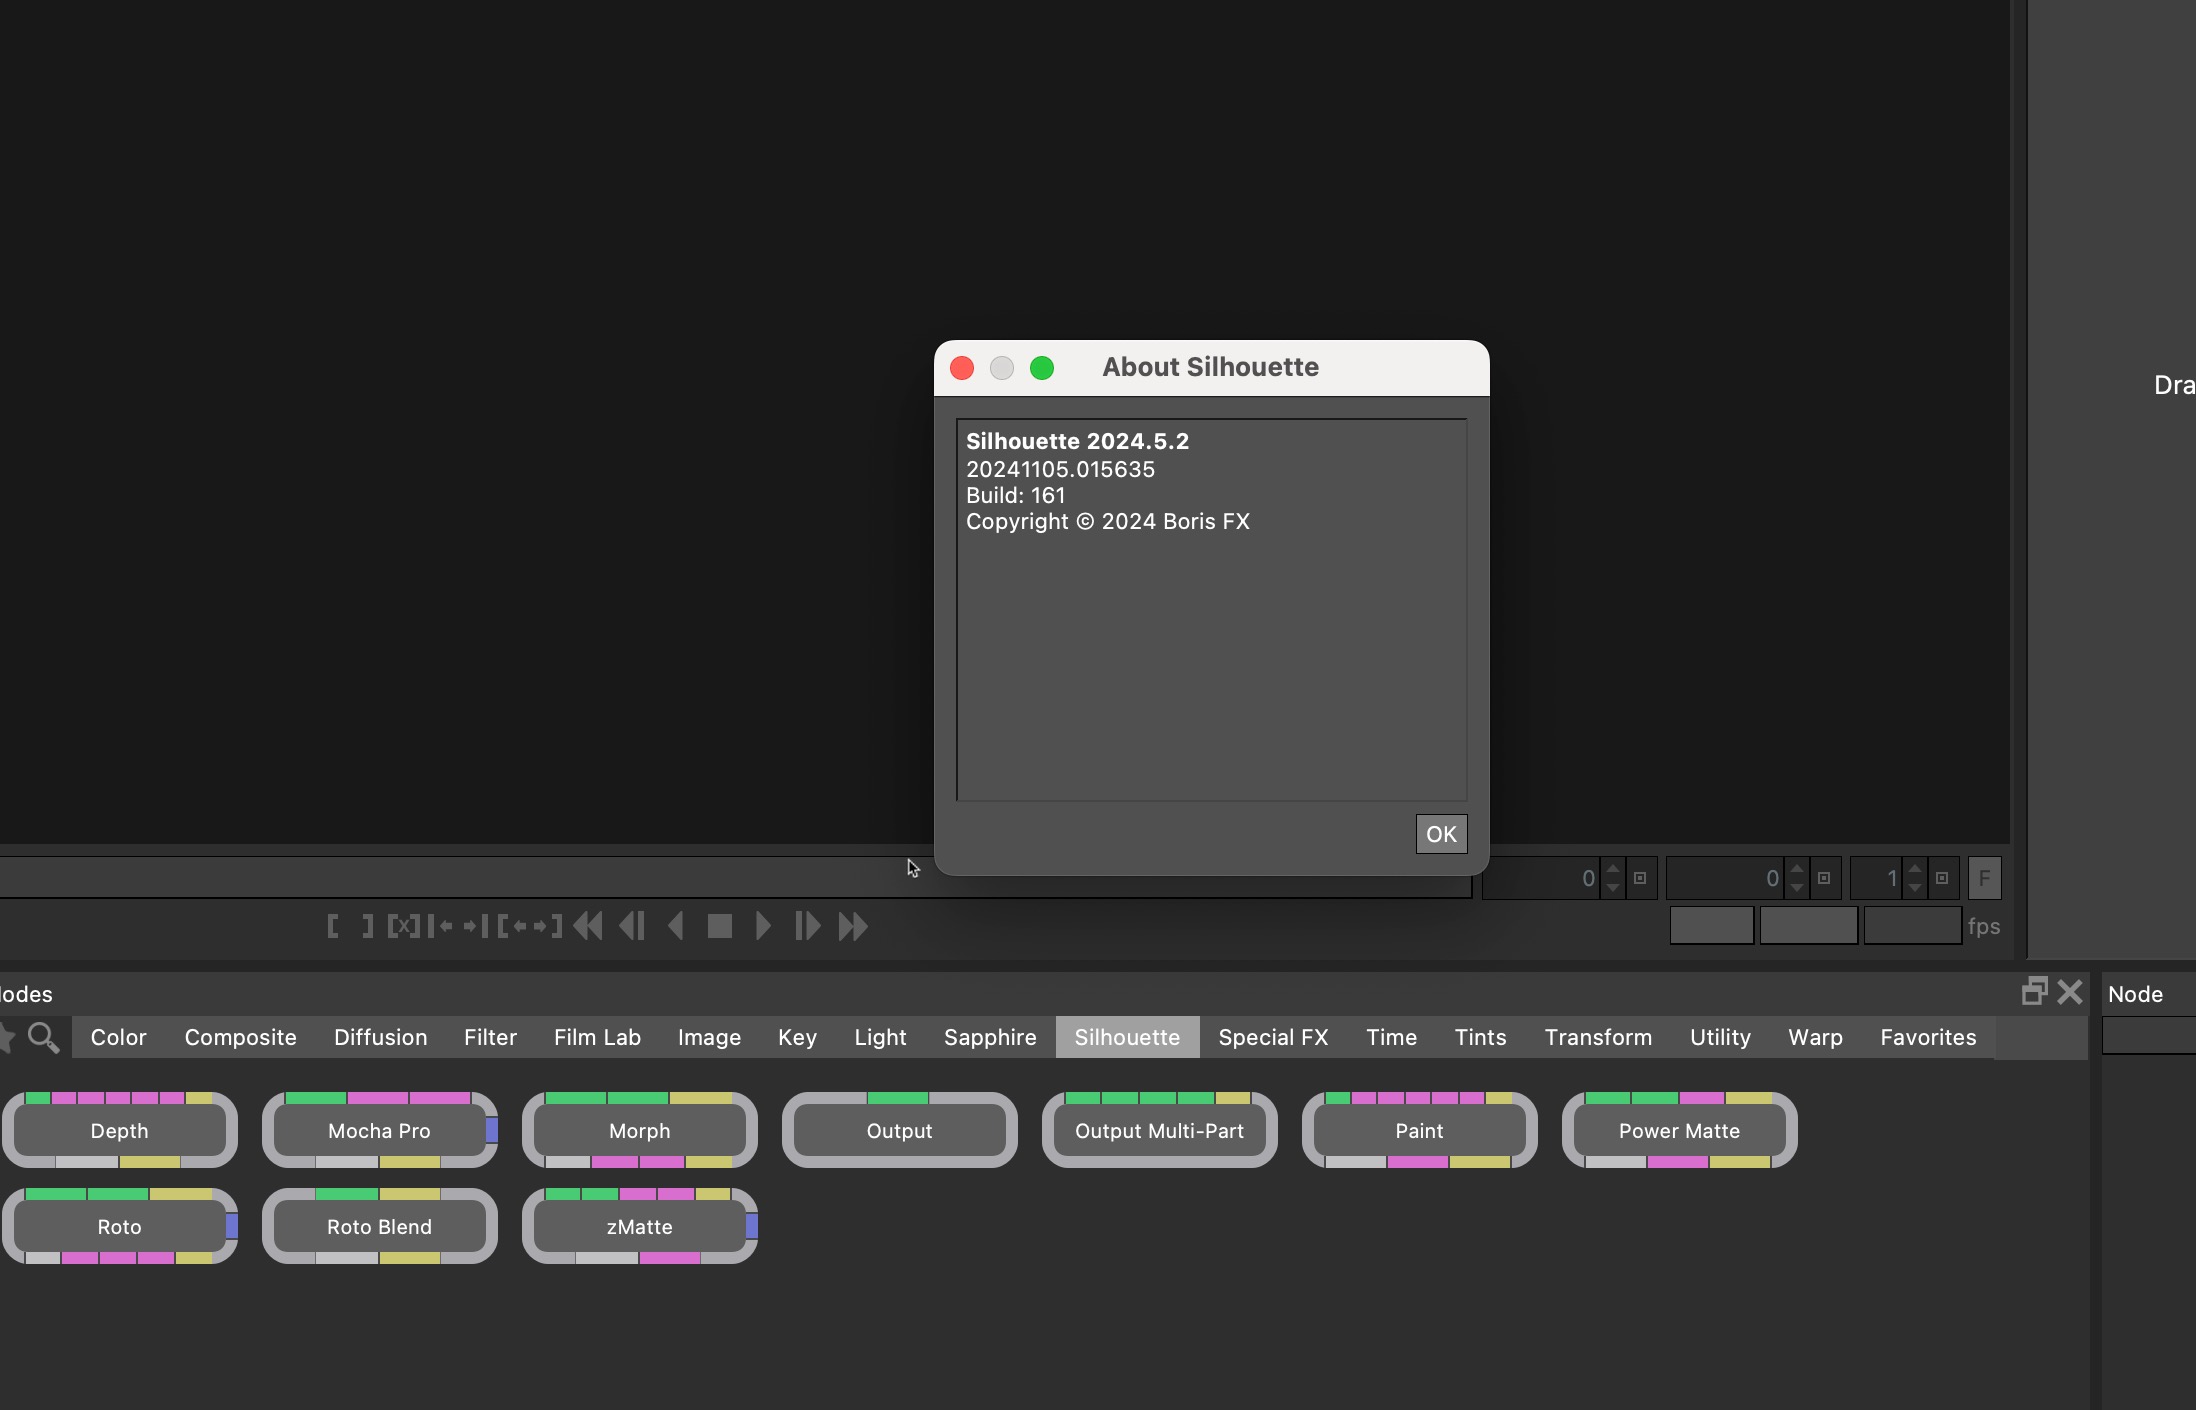Undock the Nodes panel with float icon
The height and width of the screenshot is (1410, 2196).
coord(2034,991)
